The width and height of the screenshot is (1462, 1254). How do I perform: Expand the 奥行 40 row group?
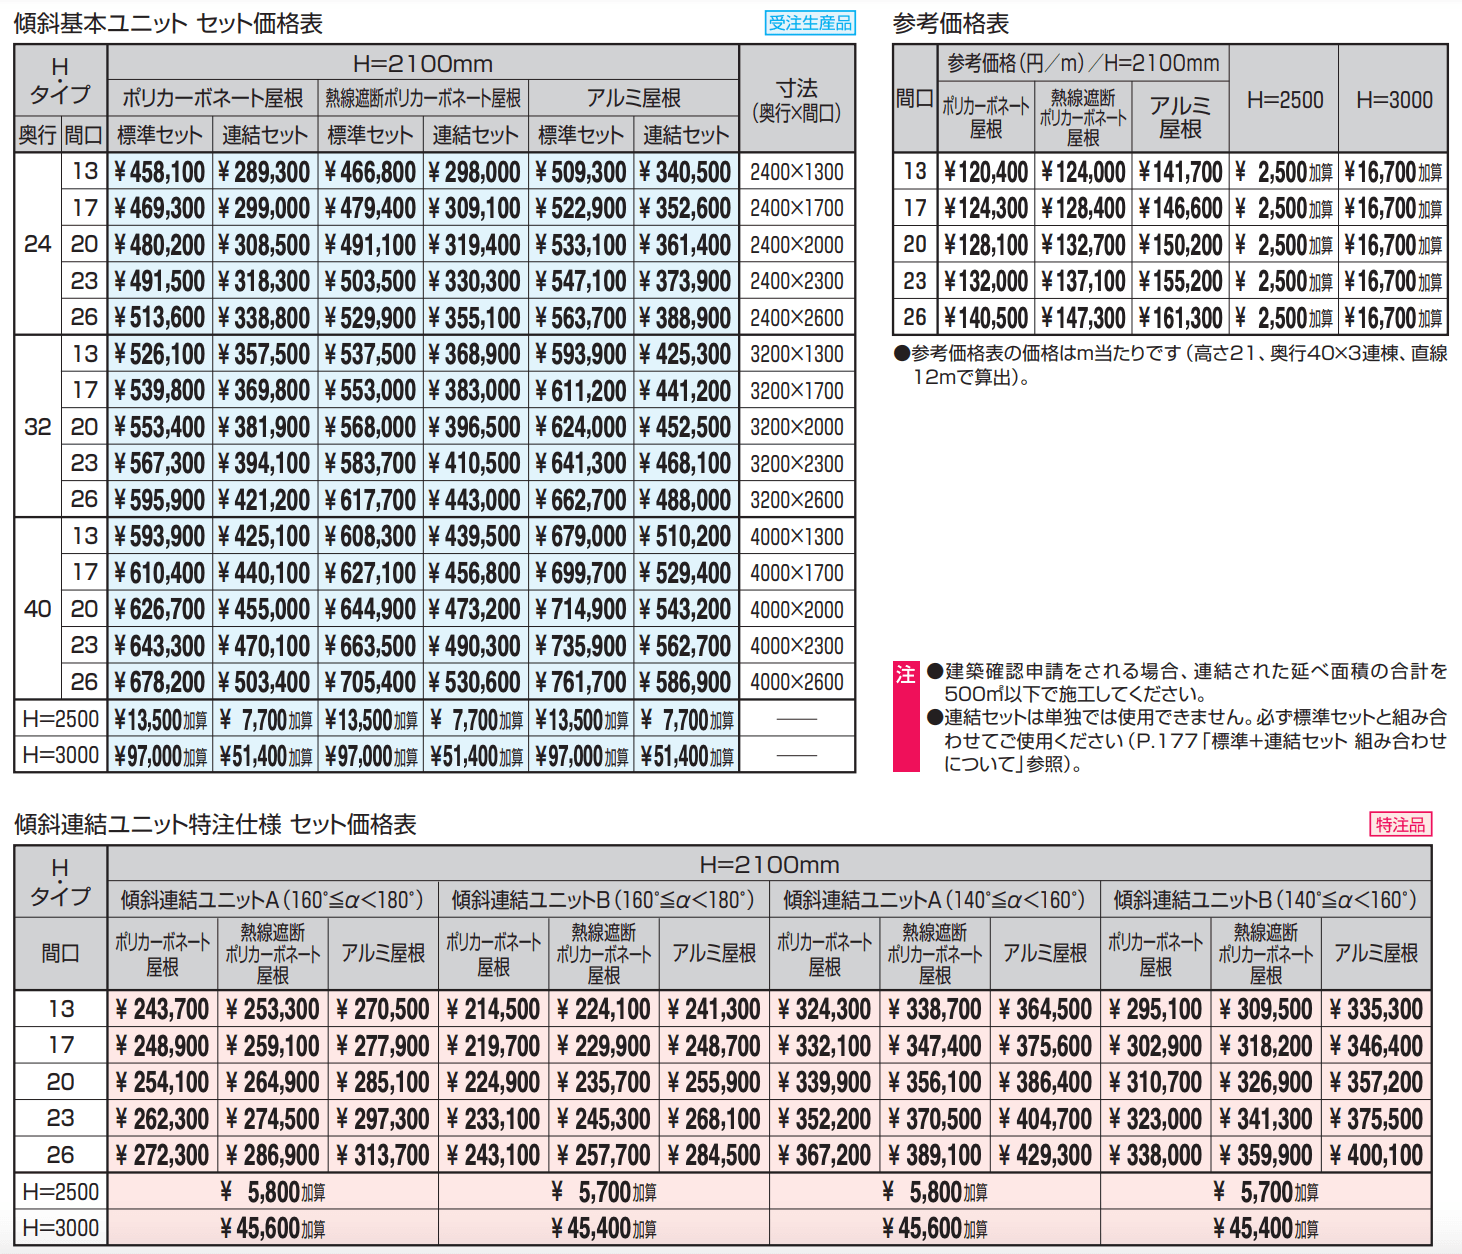tap(37, 608)
